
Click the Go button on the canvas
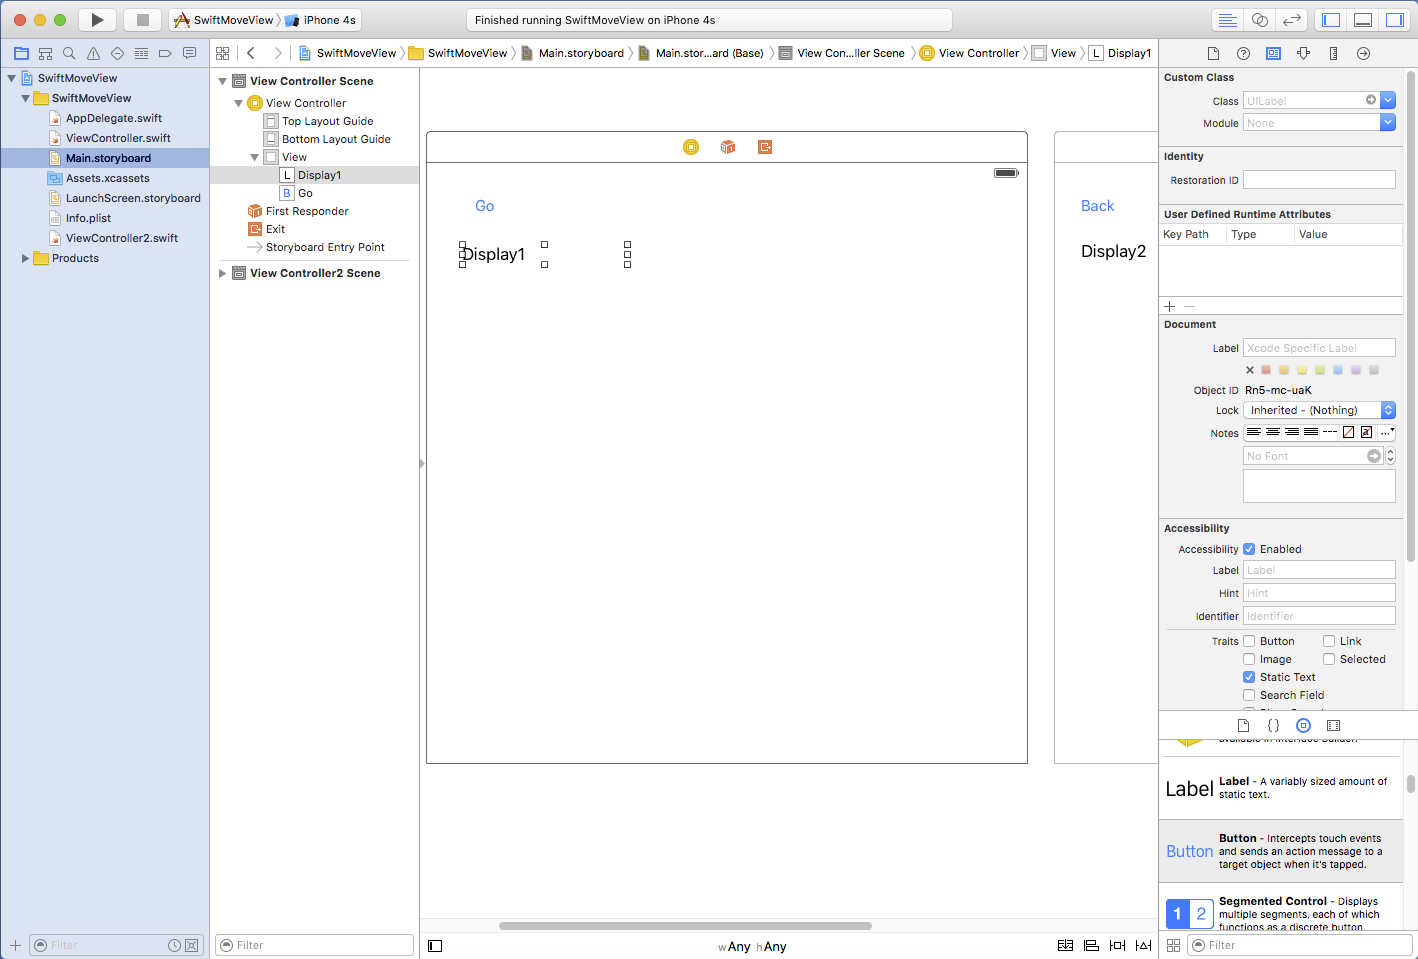pyautogui.click(x=485, y=206)
